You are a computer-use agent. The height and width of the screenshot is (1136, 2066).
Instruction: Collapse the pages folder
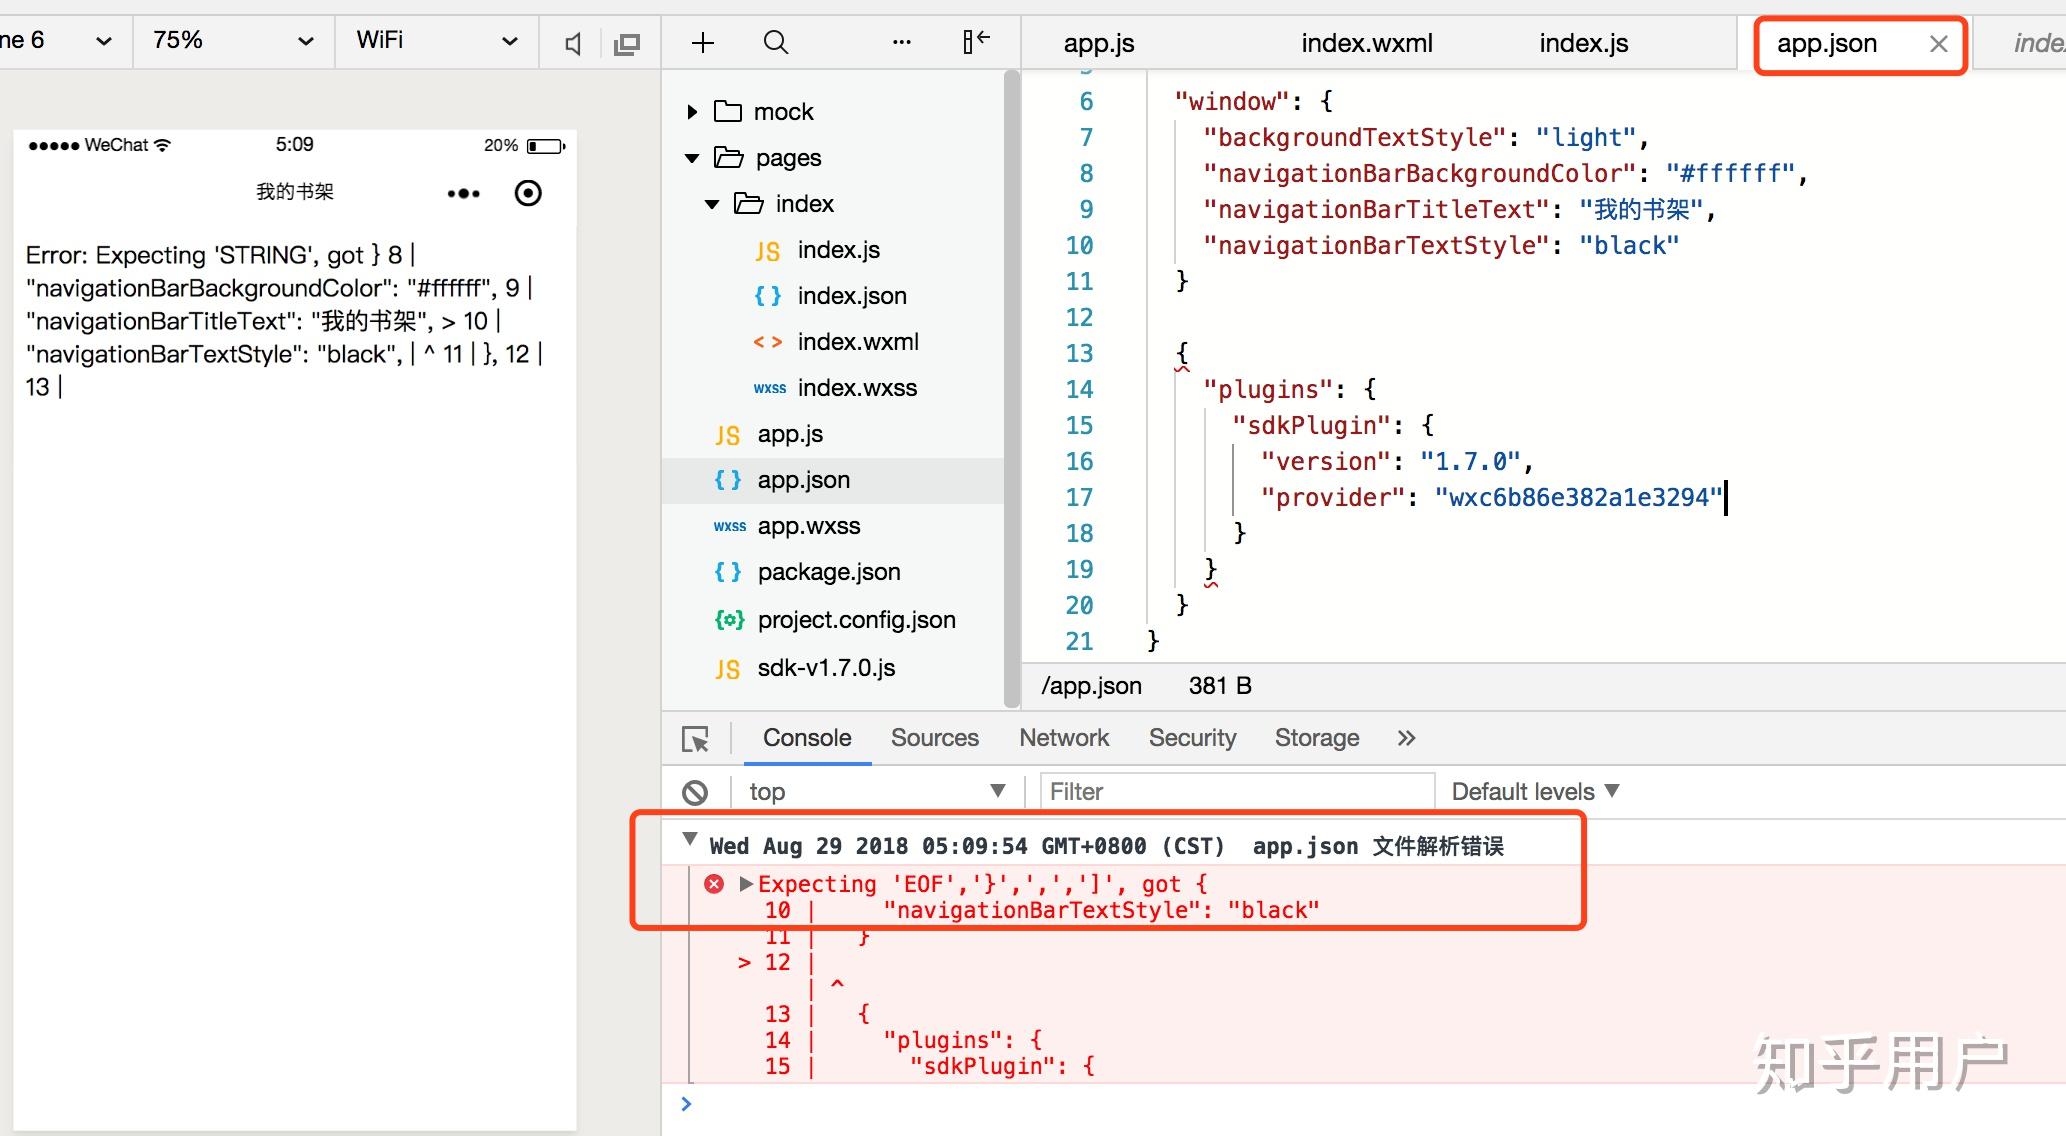tap(692, 158)
